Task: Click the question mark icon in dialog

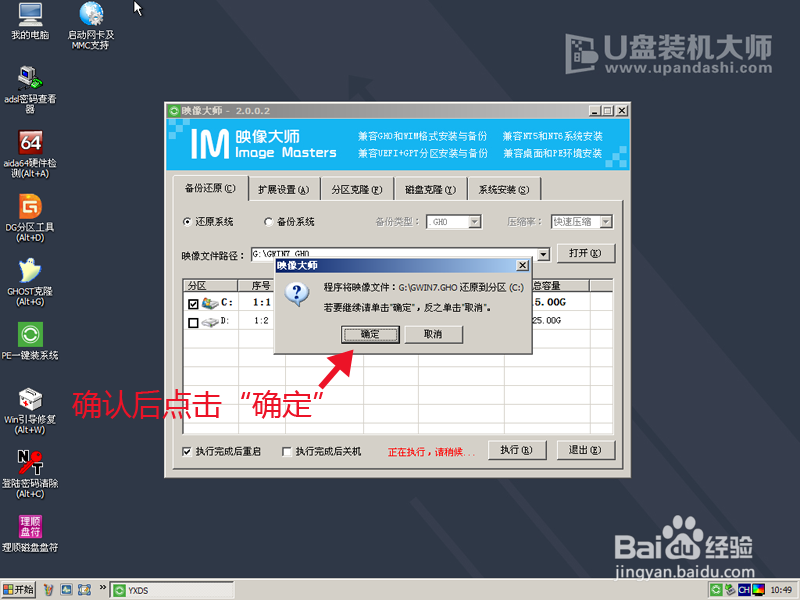Action: [x=296, y=295]
